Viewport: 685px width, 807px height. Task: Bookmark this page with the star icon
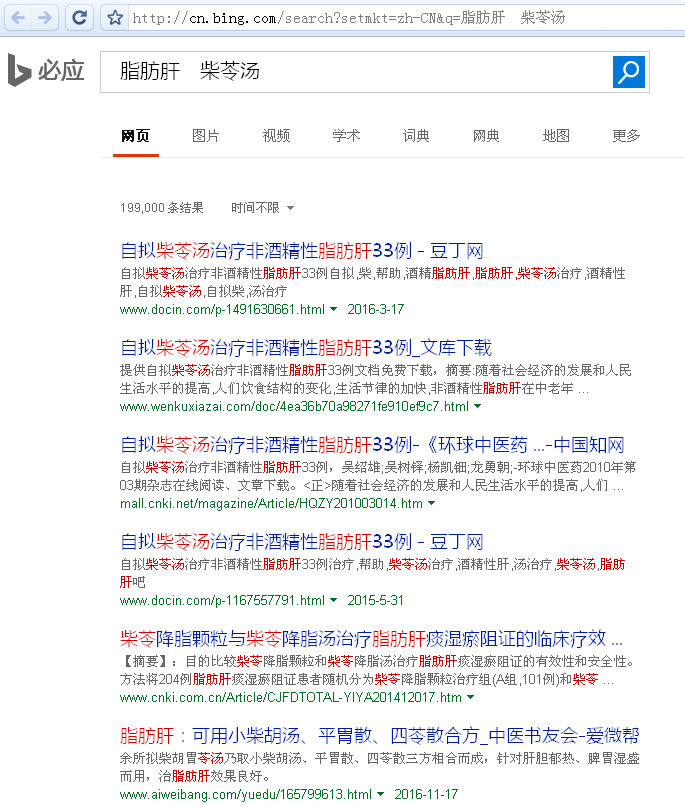point(115,18)
